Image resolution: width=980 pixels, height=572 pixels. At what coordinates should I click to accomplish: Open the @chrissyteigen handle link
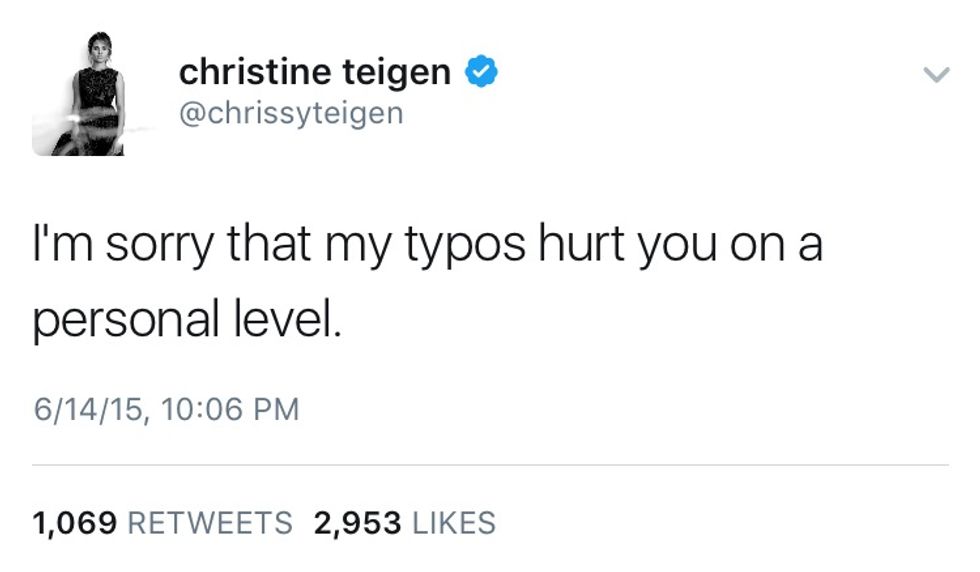(290, 113)
